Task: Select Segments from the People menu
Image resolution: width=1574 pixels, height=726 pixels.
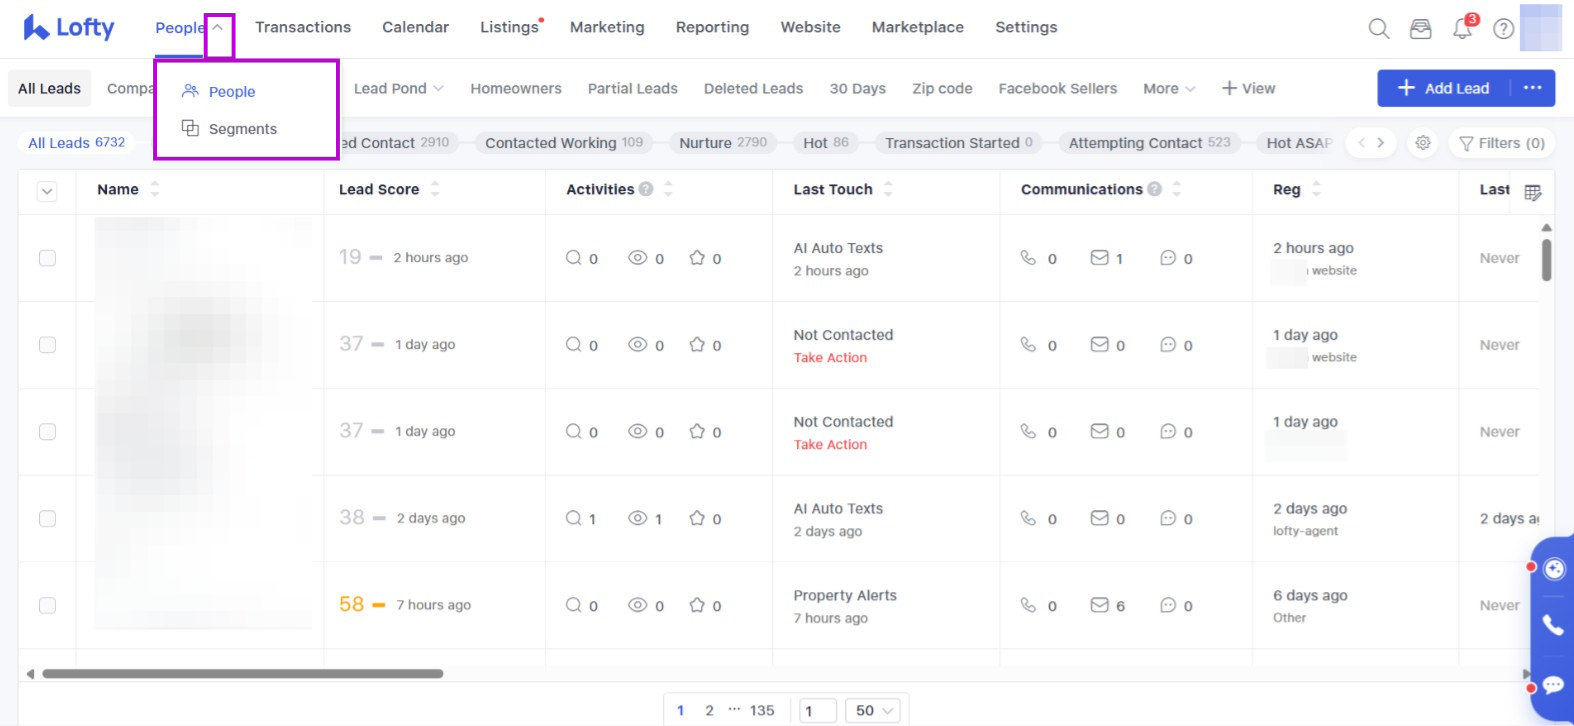Action: point(242,129)
